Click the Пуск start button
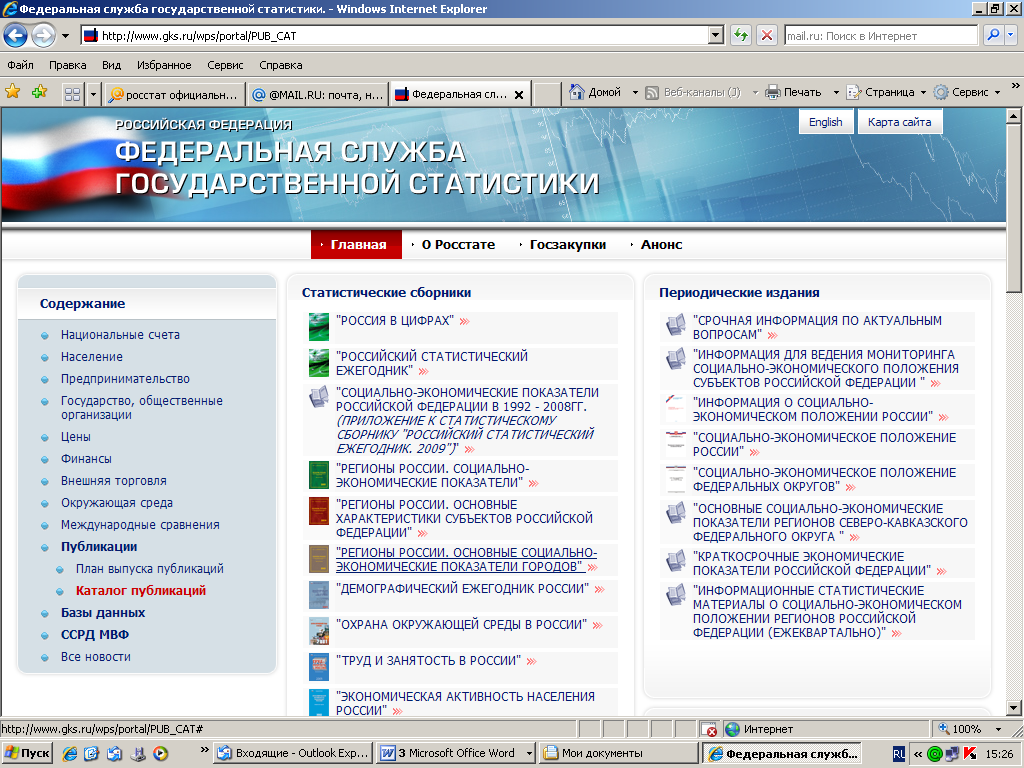Screen dimensions: 1024x768 click(x=27, y=753)
